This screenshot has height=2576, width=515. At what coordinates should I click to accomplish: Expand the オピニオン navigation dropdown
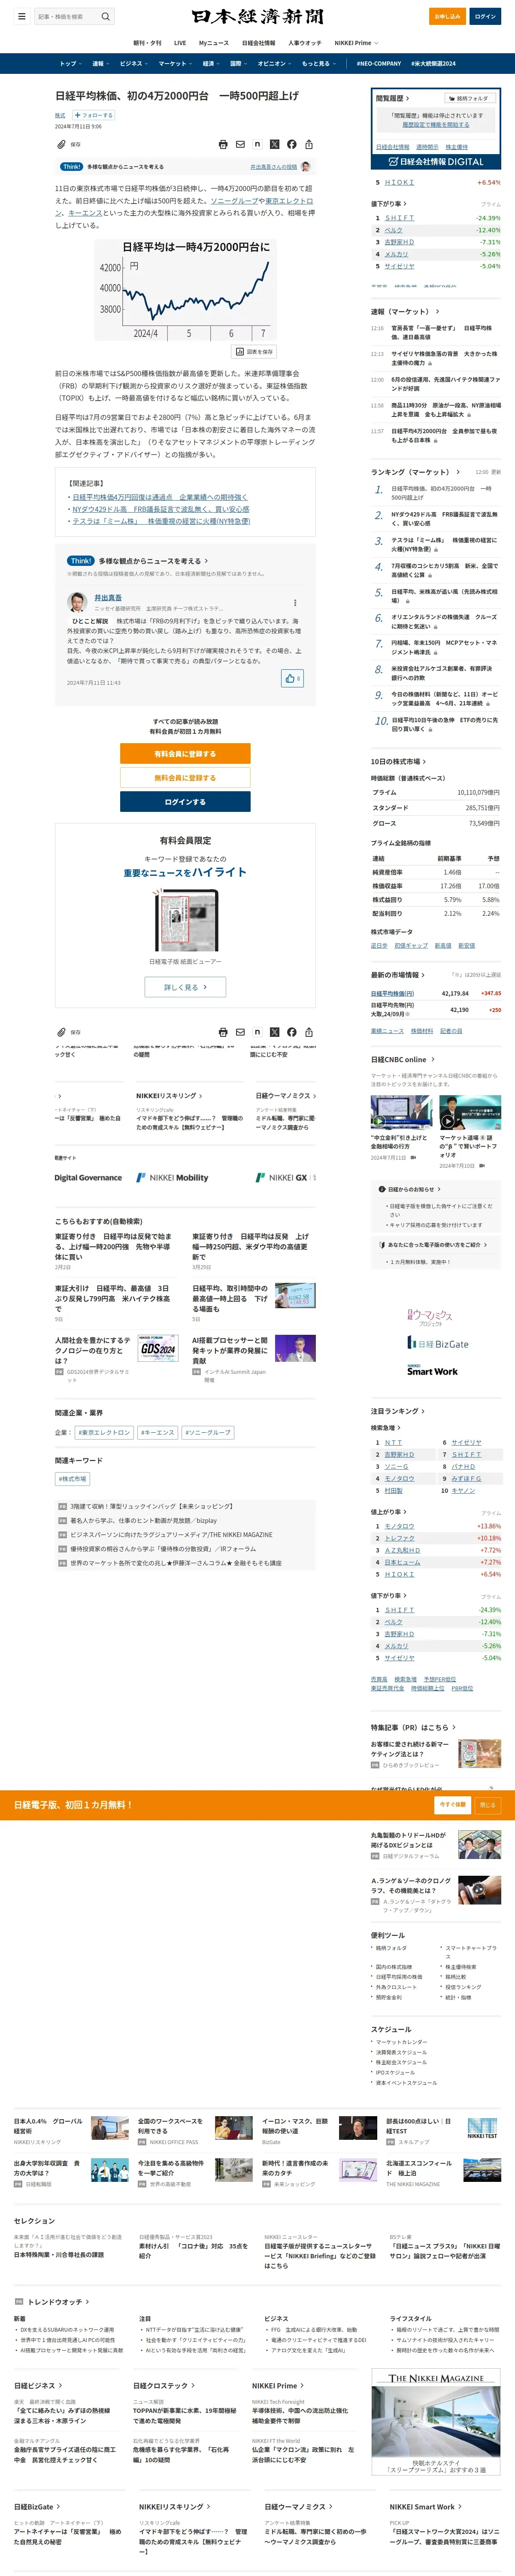(x=275, y=63)
